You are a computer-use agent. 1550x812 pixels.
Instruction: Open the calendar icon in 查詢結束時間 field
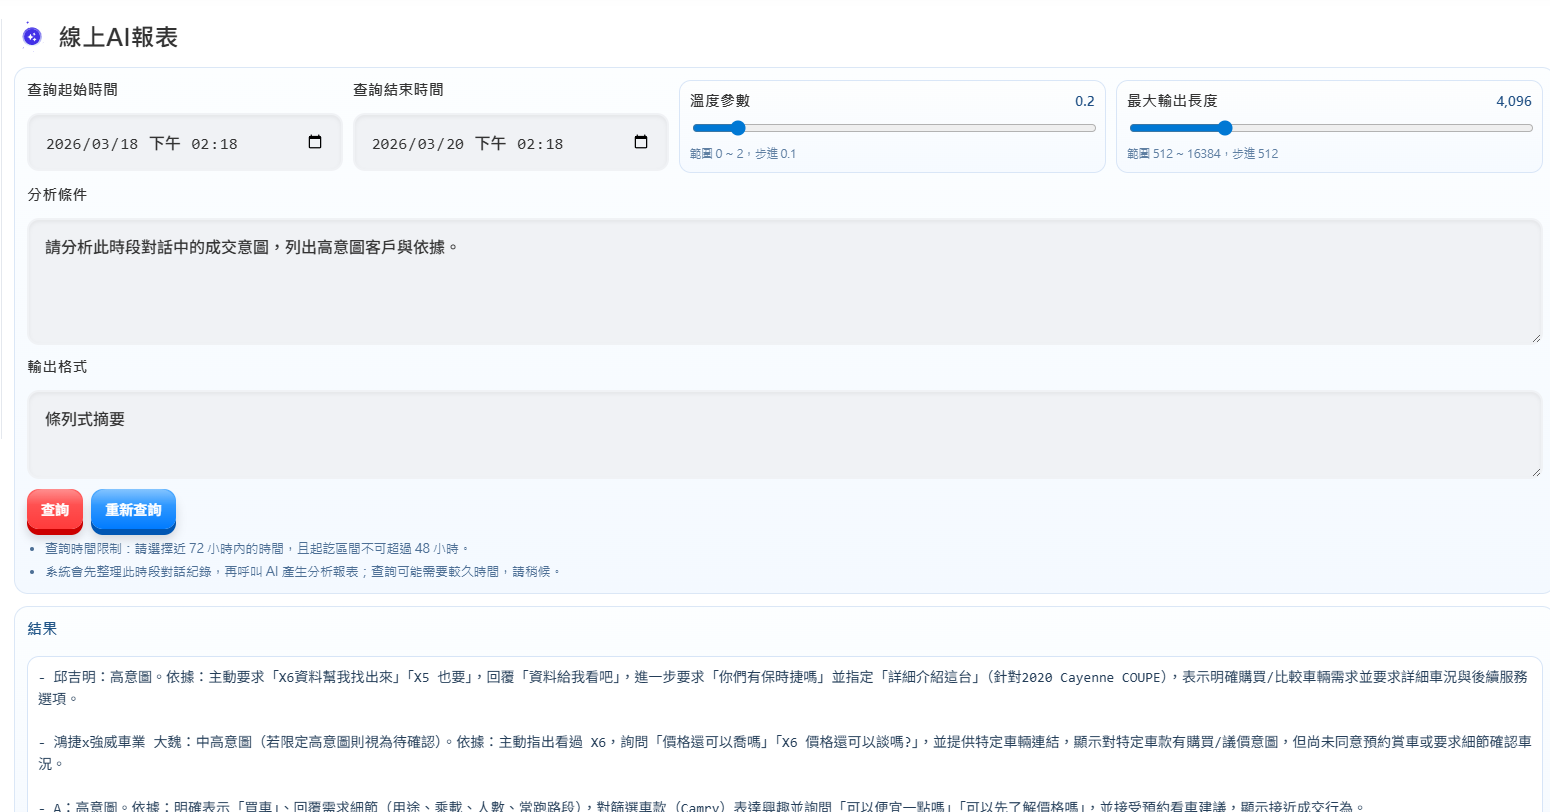[640, 142]
